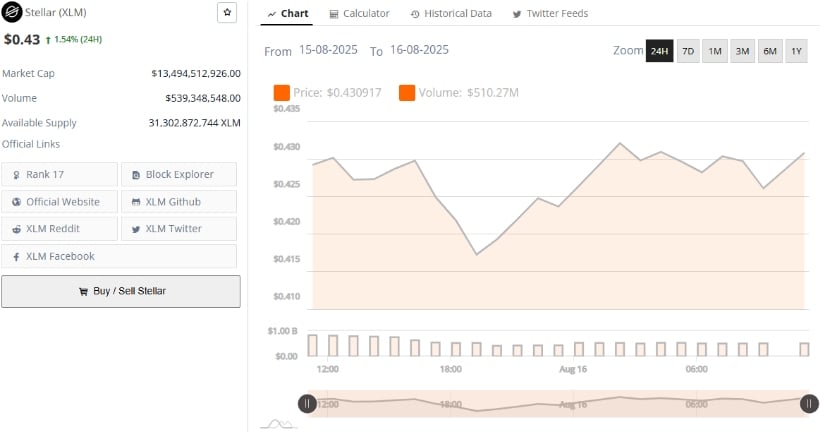Click the Historical Data clock icon
The height and width of the screenshot is (432, 825).
(x=415, y=14)
